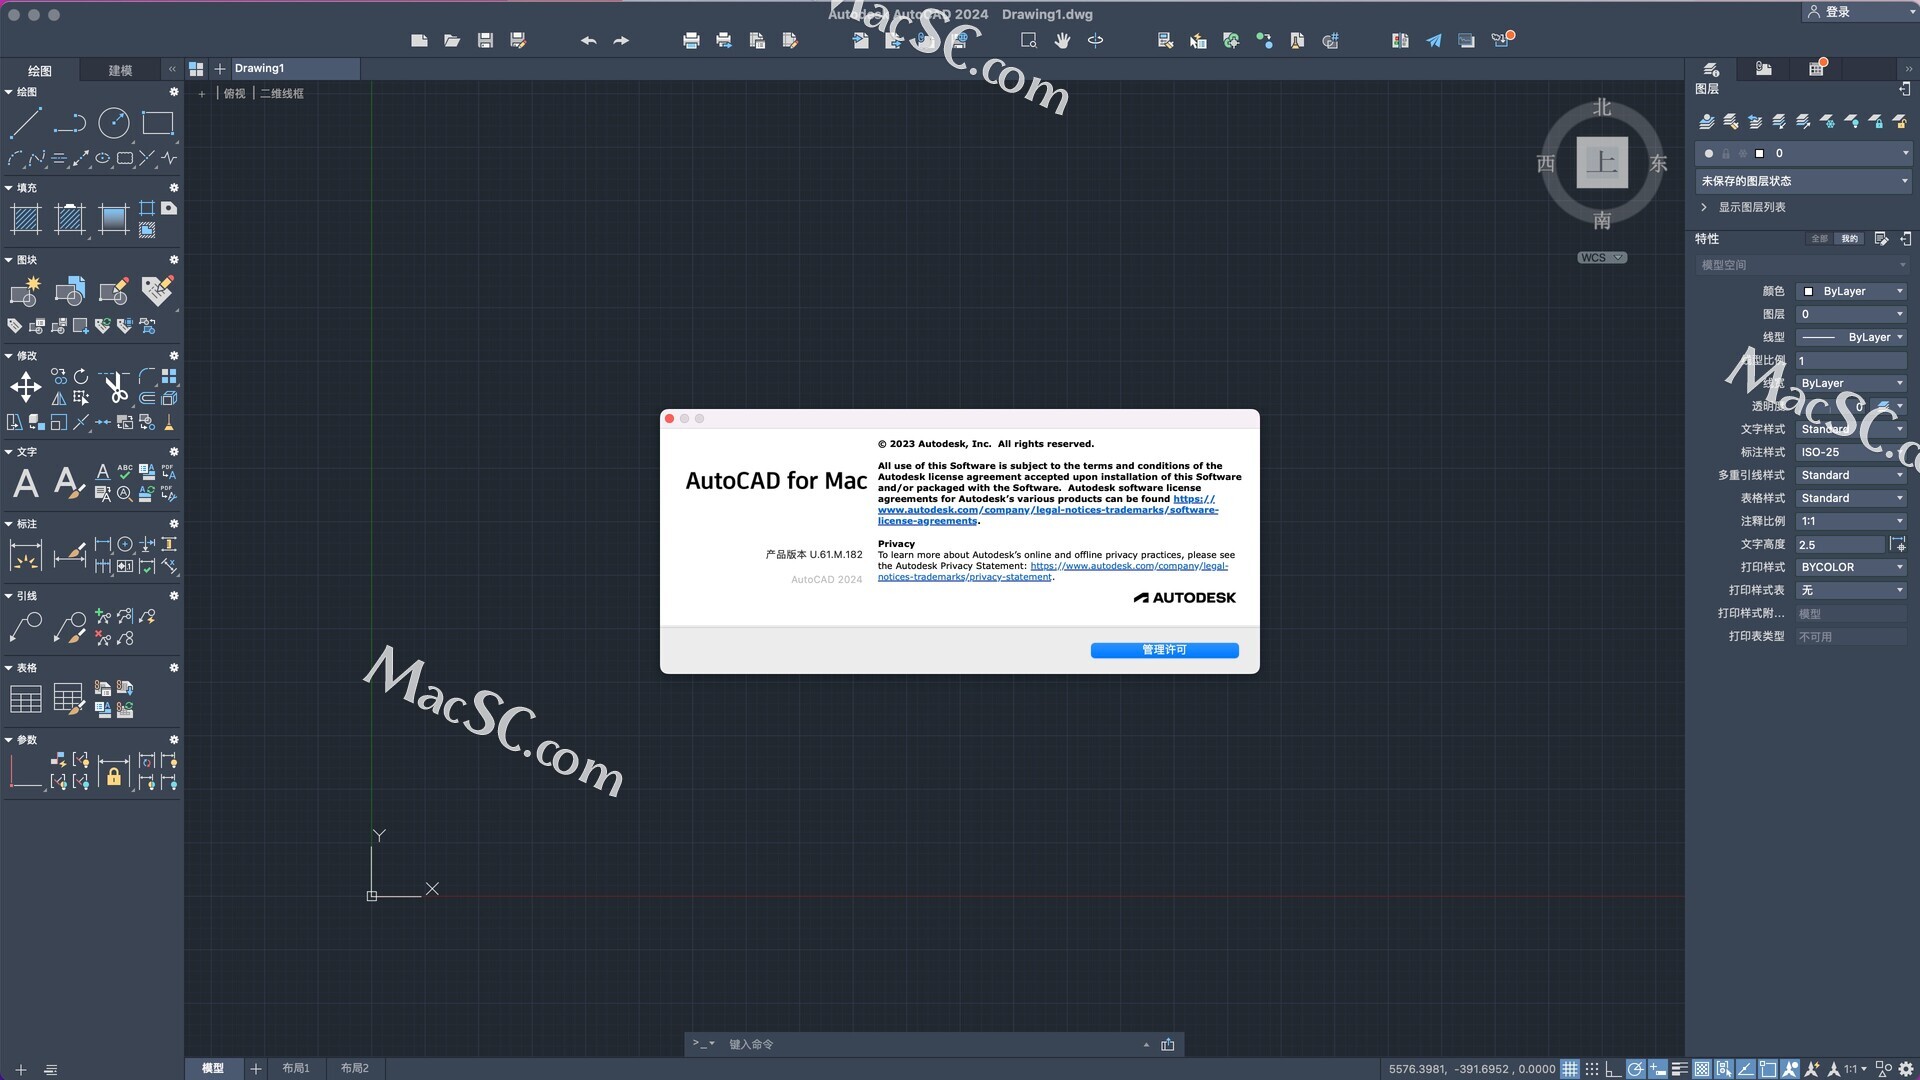The height and width of the screenshot is (1080, 1920).
Task: Toggle grid display in status bar
Action: point(1570,1069)
